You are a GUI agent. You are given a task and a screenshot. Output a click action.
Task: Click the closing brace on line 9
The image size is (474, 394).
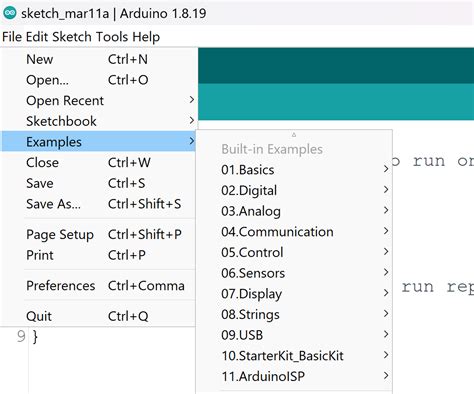[35, 337]
